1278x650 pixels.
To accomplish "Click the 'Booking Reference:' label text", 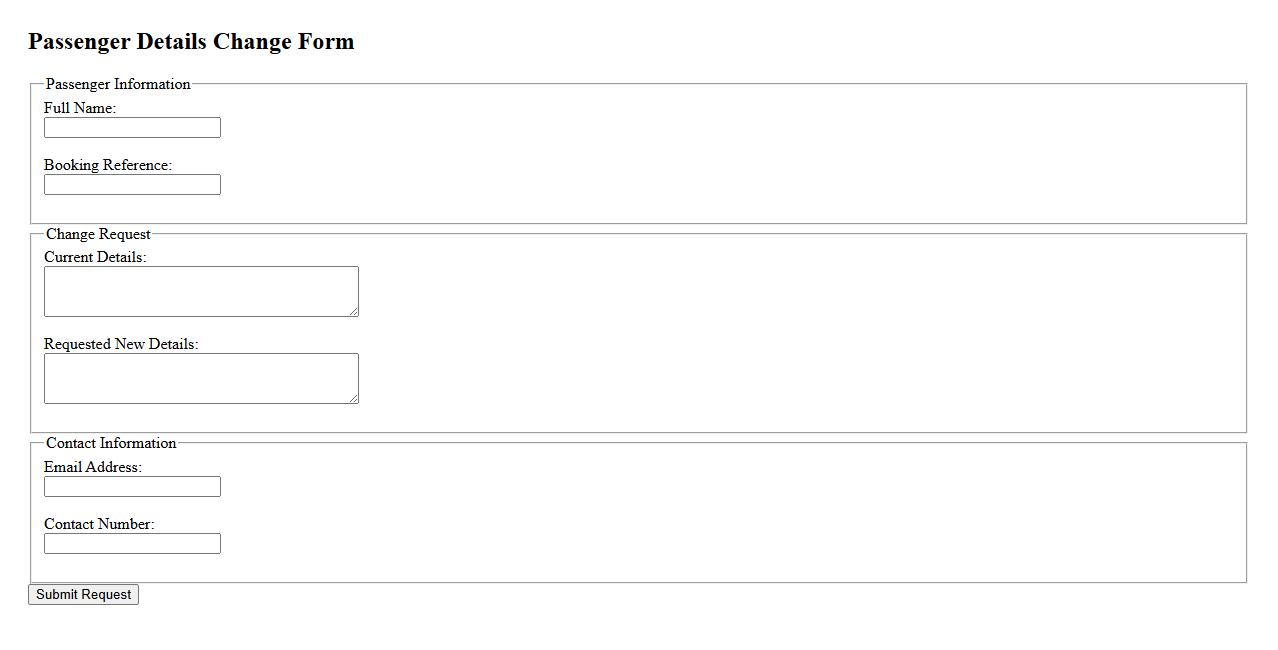I will 108,165.
